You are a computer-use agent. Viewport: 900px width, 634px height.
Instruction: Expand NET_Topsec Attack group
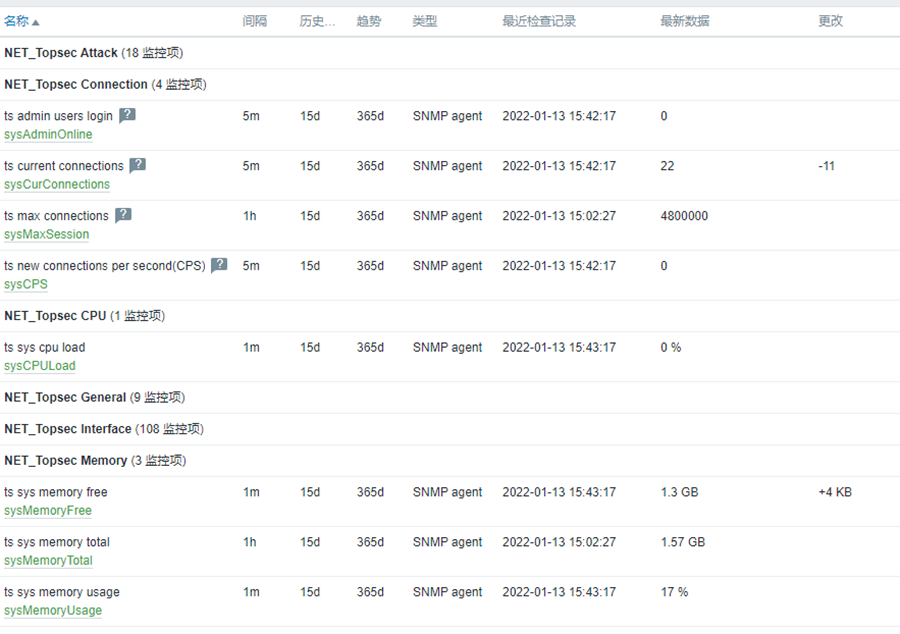click(x=94, y=53)
